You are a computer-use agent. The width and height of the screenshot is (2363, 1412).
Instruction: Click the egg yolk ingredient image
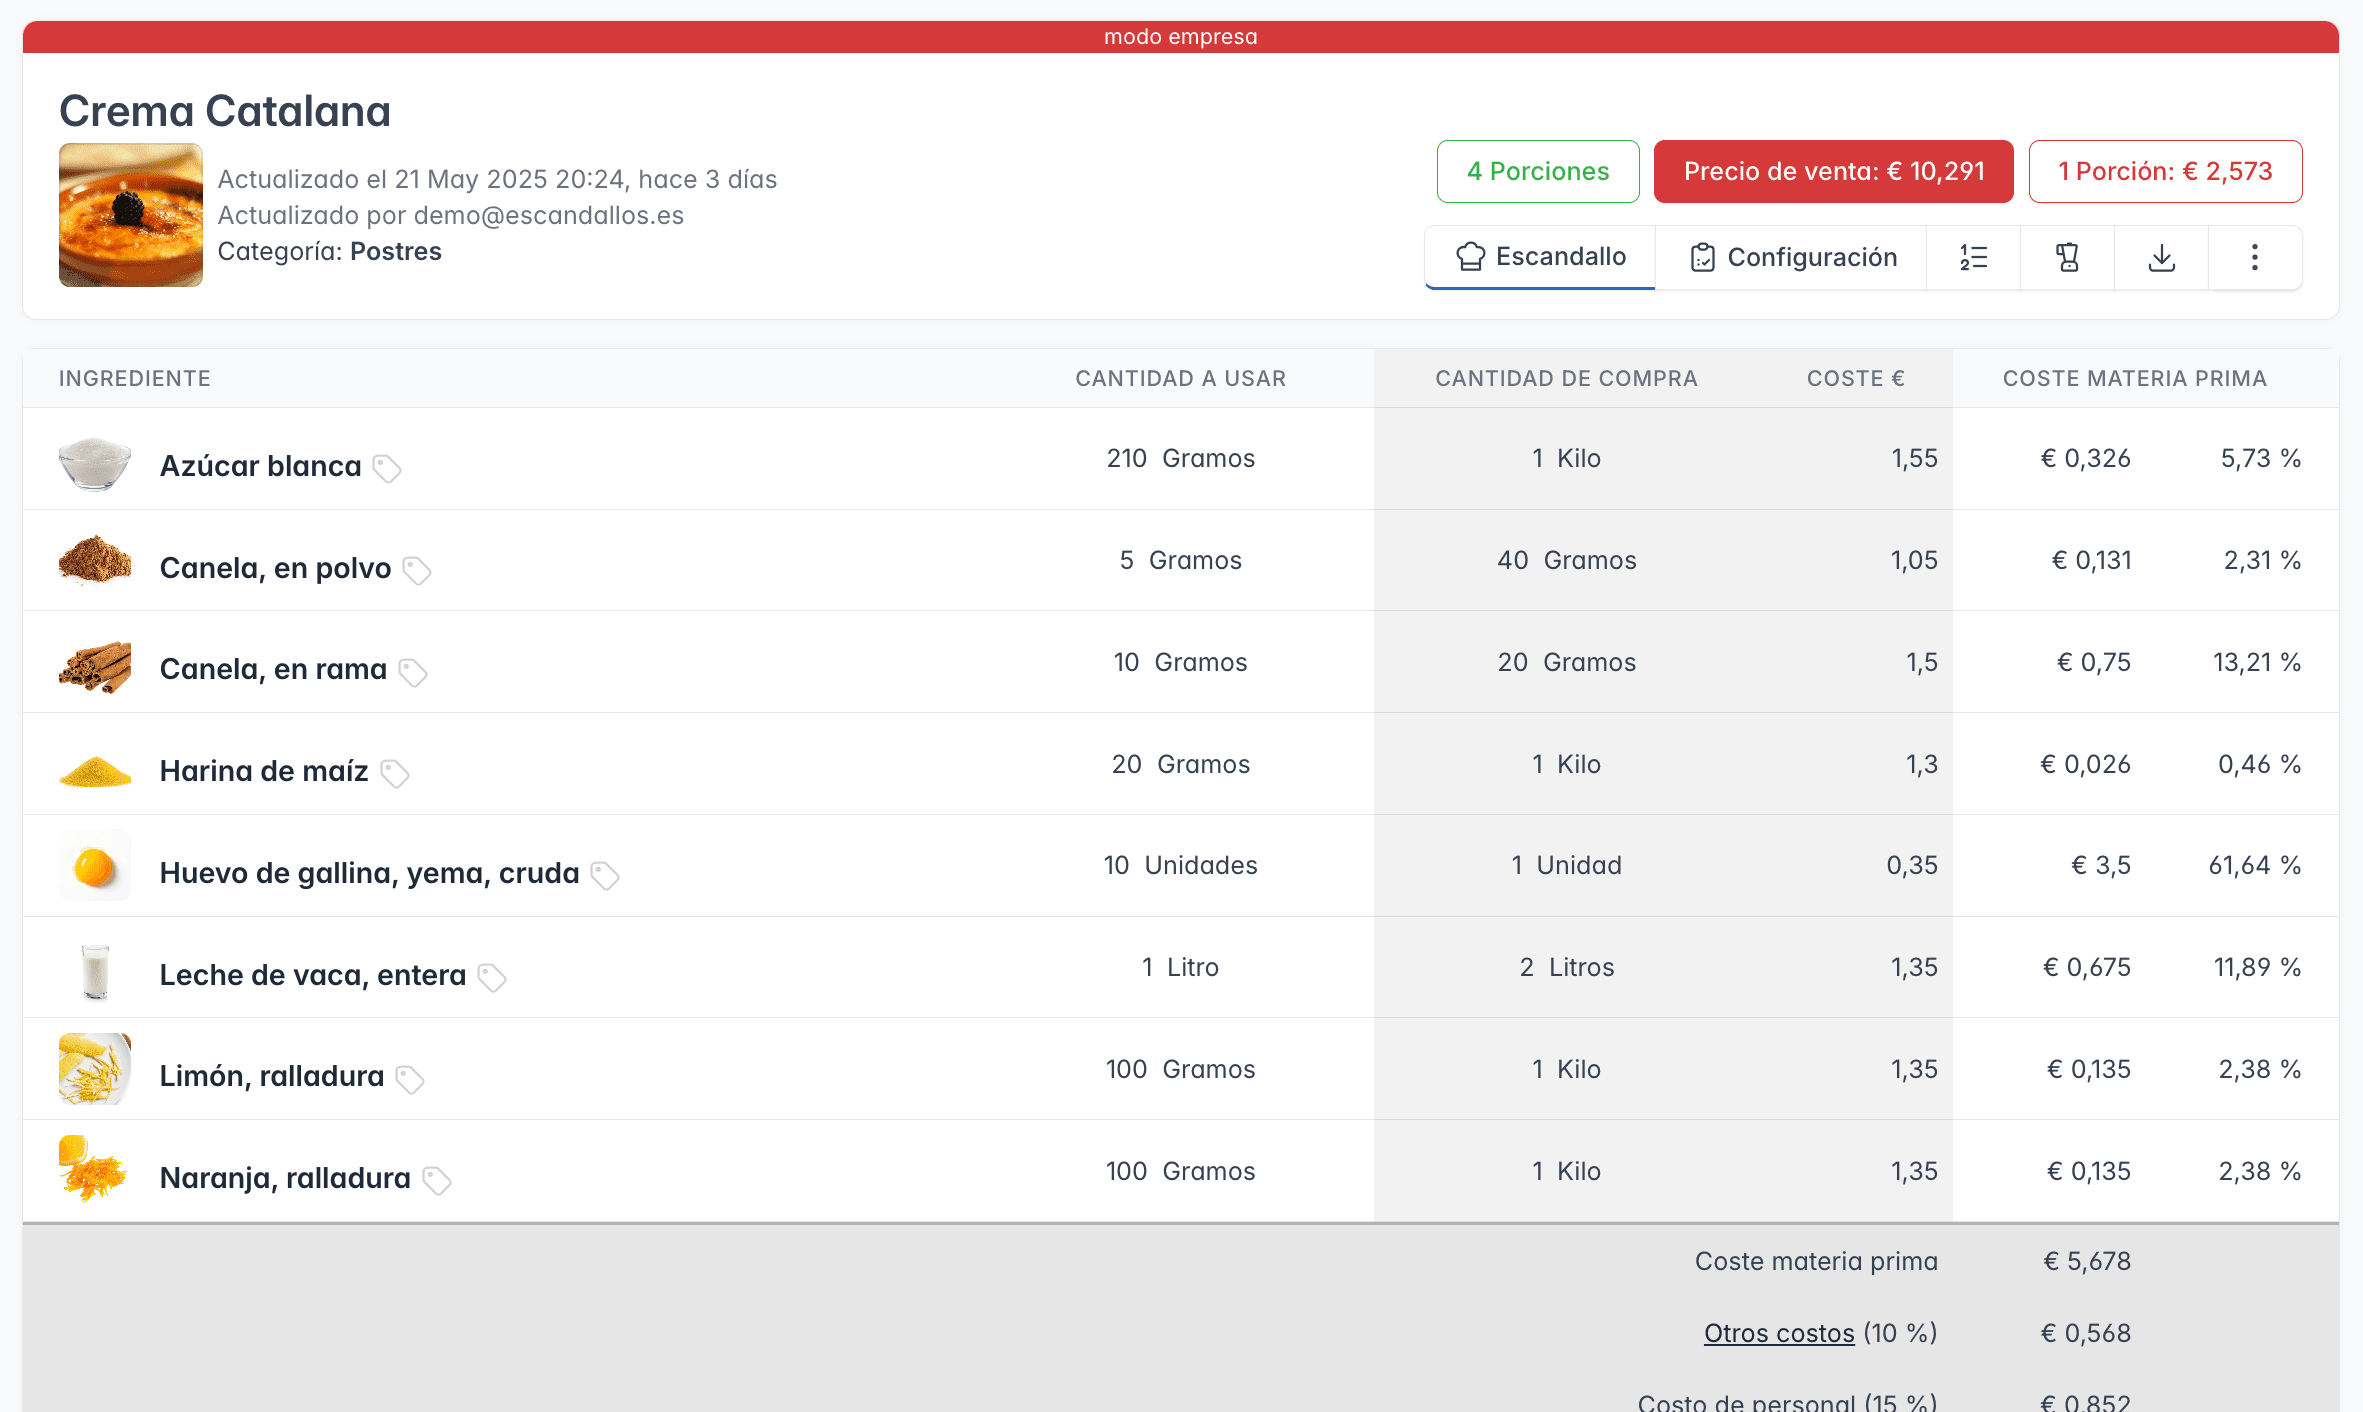[x=95, y=865]
